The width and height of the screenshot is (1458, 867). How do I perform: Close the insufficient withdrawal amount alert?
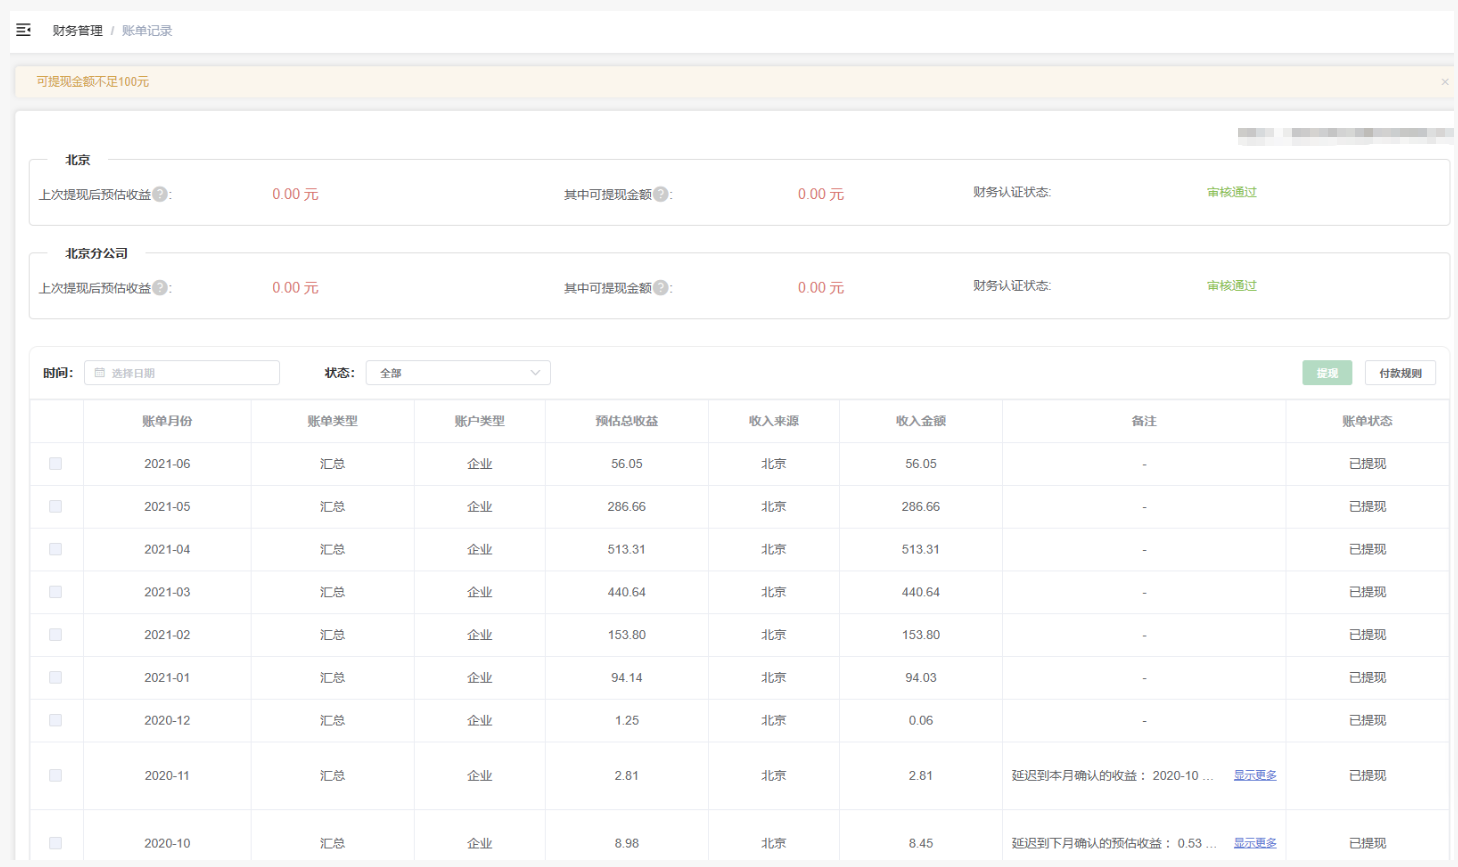(1444, 82)
